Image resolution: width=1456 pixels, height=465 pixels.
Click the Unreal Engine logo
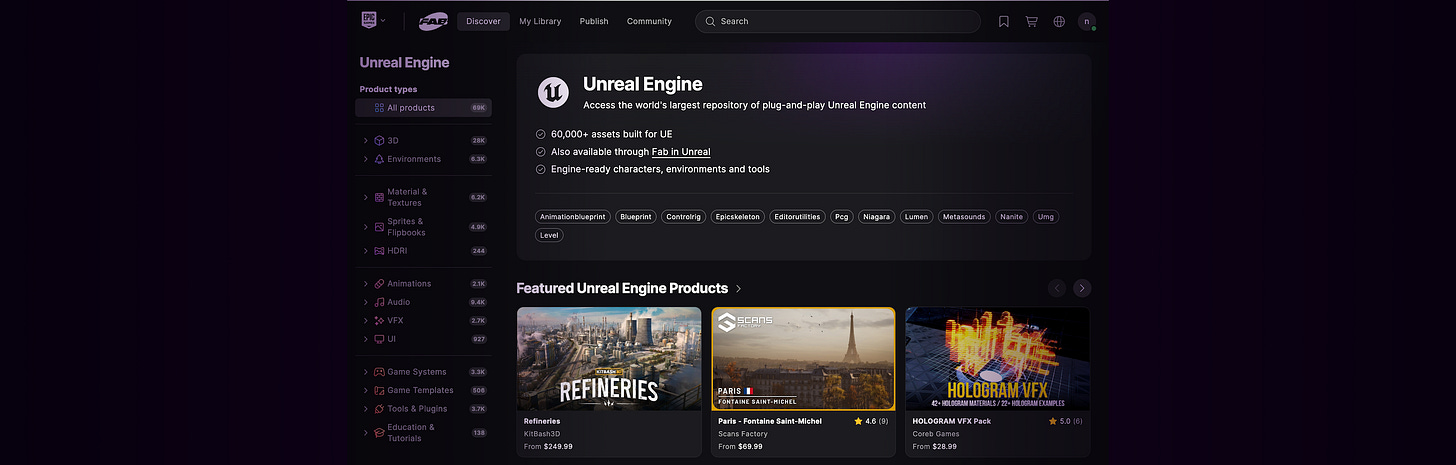click(x=553, y=92)
